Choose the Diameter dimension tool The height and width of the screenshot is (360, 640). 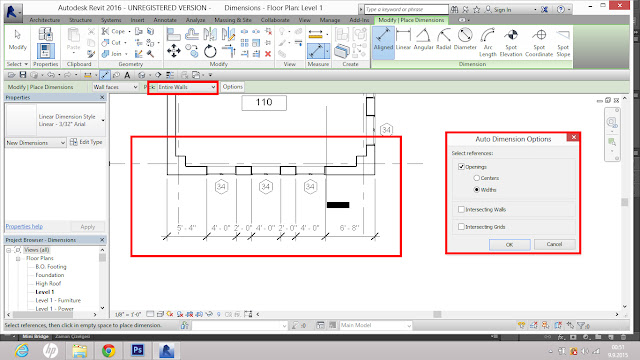pyautogui.click(x=465, y=40)
